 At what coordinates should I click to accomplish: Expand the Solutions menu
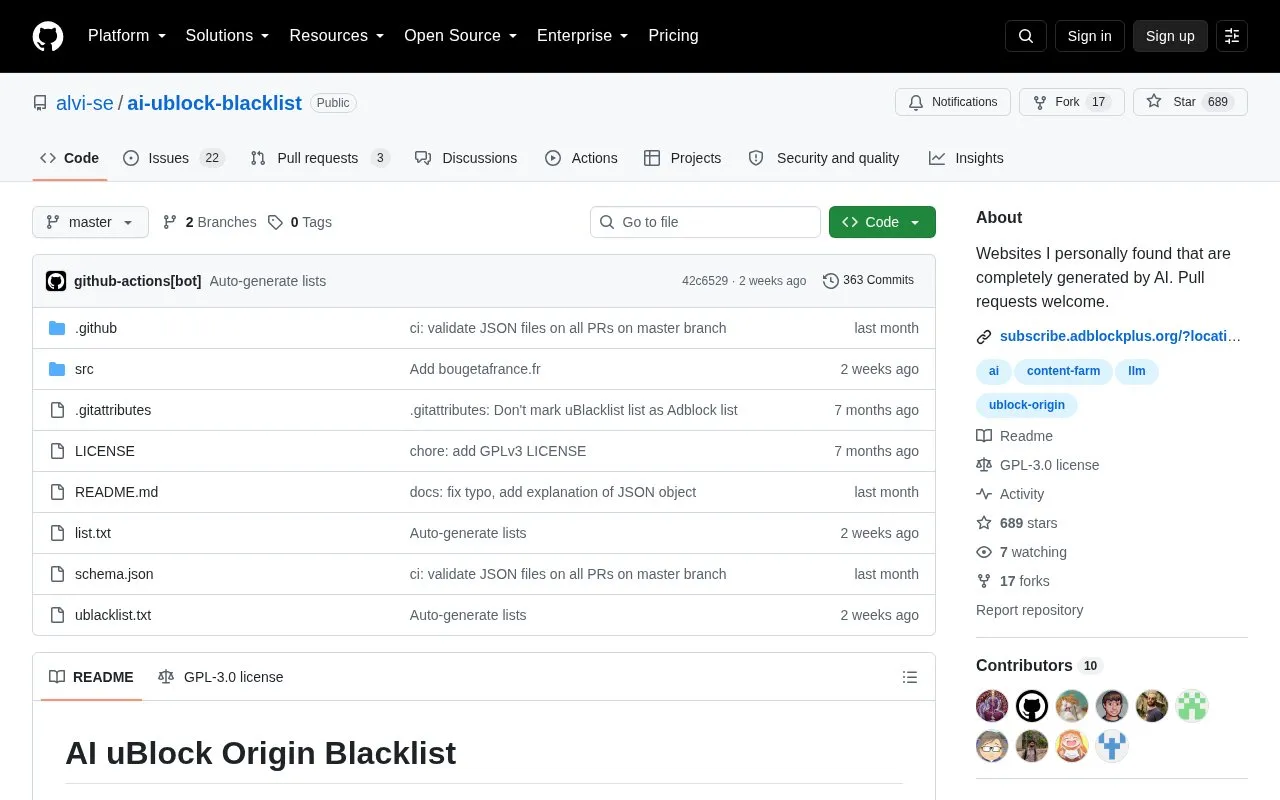228,36
